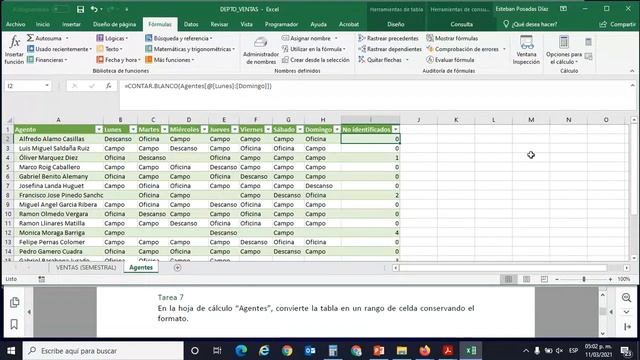The height and width of the screenshot is (360, 640).
Task: Click Rastrear dependientes
Action: click(390, 49)
